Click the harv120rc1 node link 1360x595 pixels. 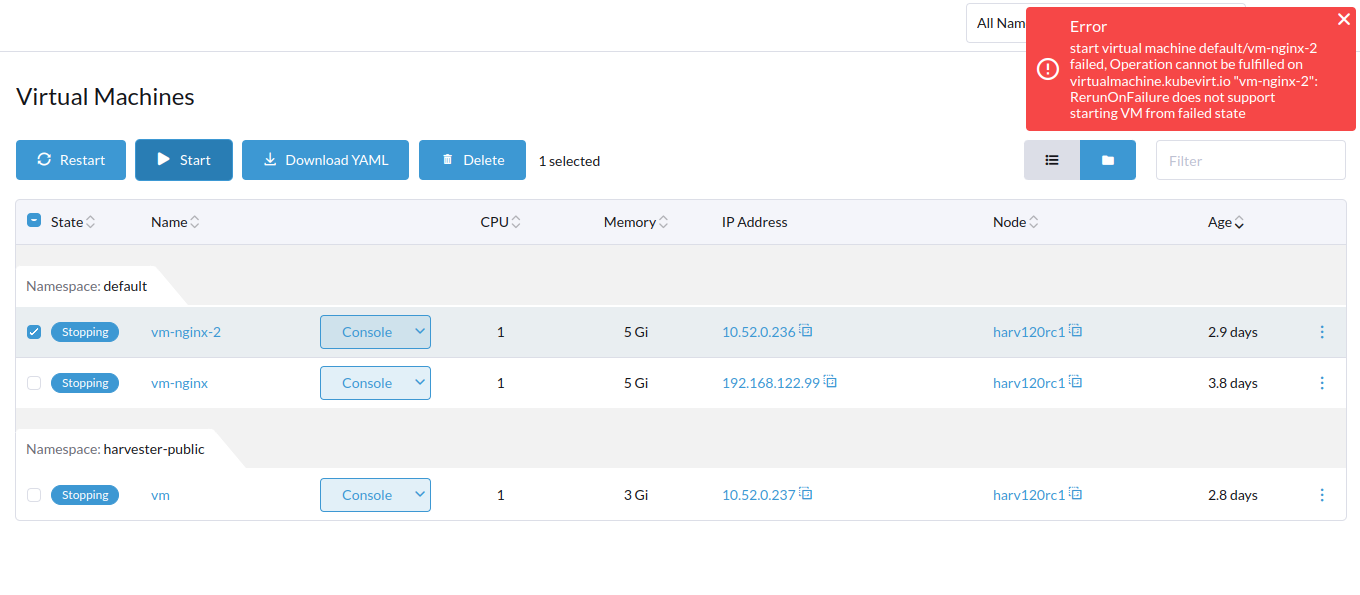click(x=1028, y=331)
